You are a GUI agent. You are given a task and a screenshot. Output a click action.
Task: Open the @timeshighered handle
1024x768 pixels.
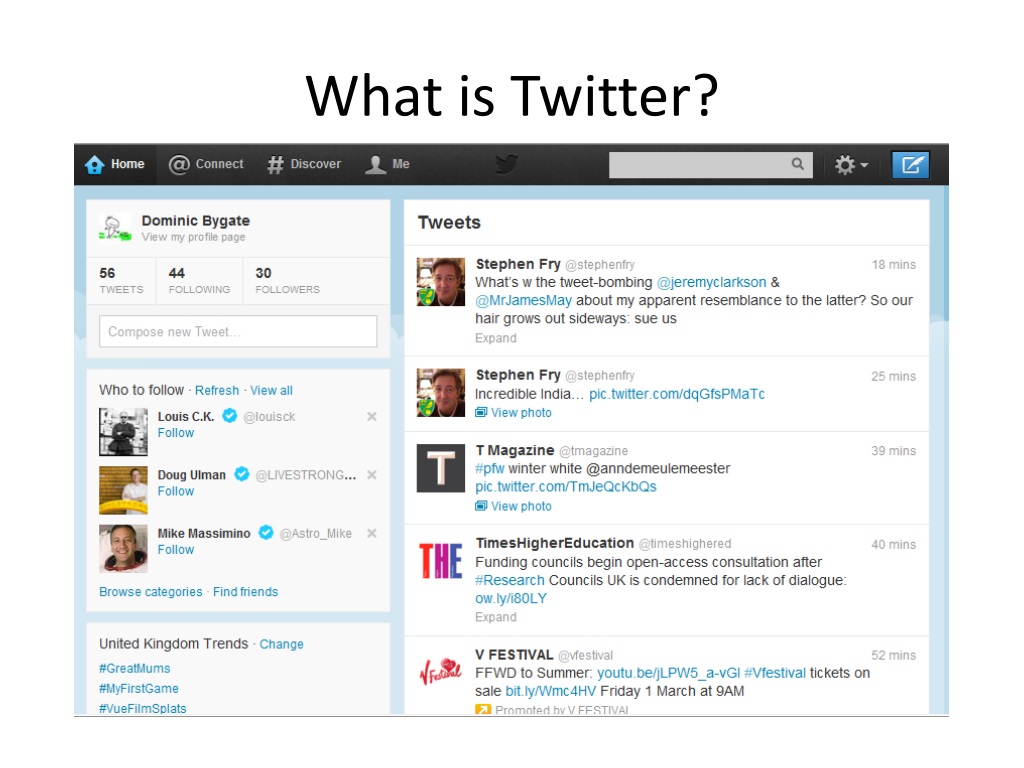tap(685, 543)
